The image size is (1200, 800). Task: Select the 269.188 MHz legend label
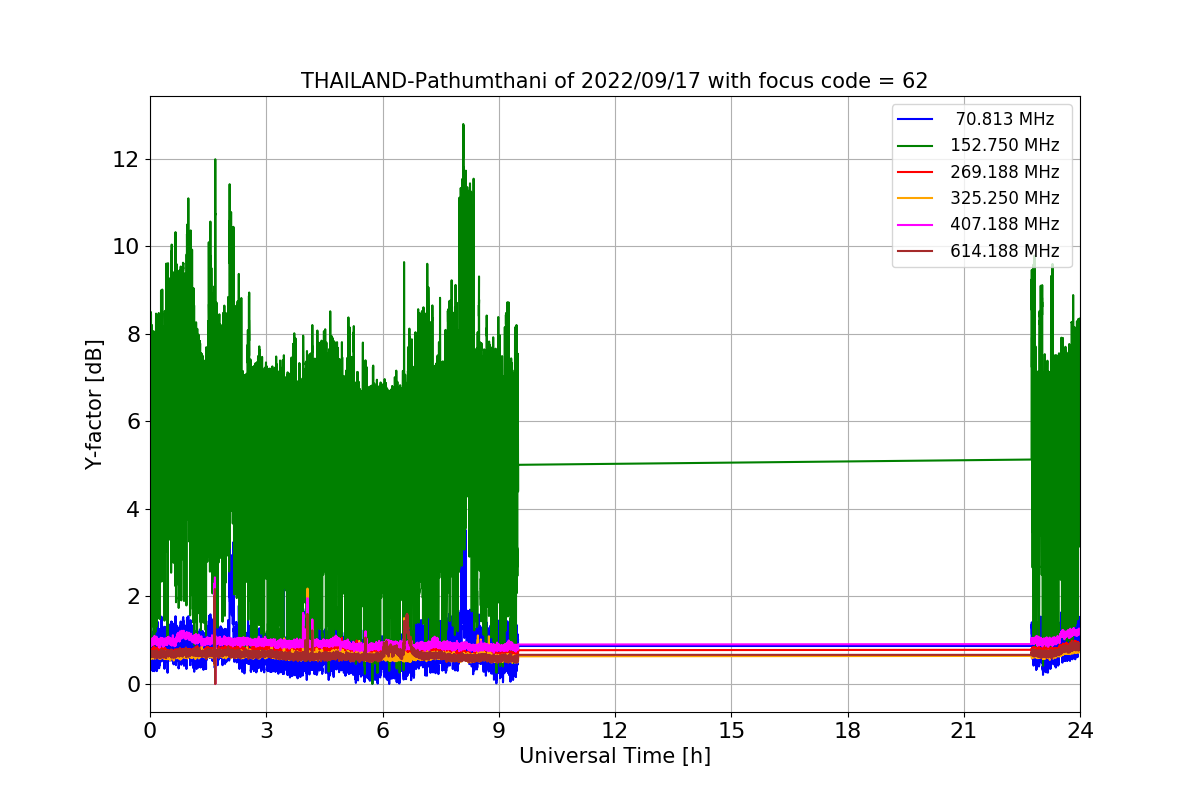pos(1004,172)
